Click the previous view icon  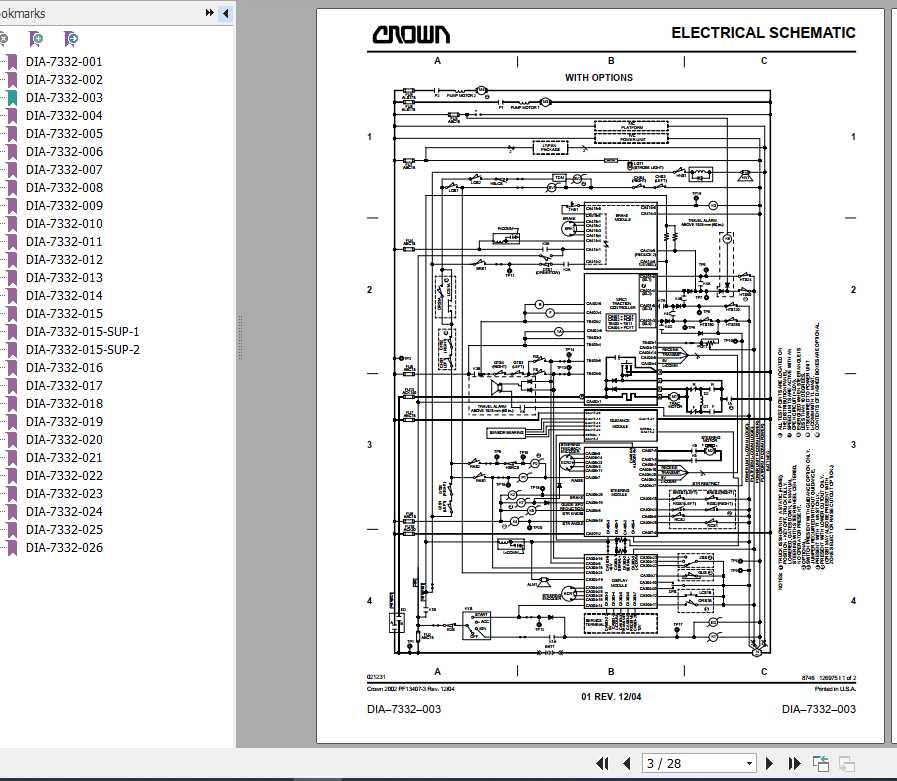pos(820,763)
